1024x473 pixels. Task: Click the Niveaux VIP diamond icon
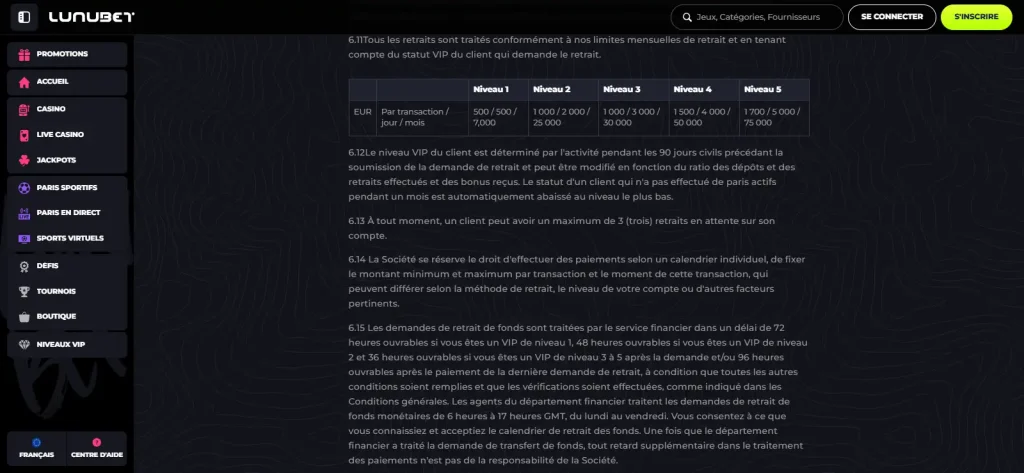tap(24, 344)
